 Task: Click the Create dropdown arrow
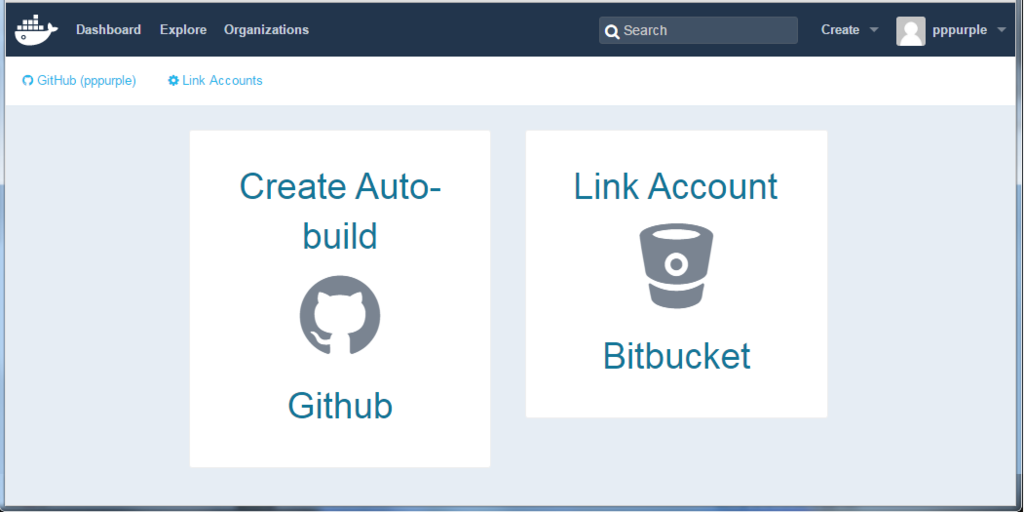pyautogui.click(x=874, y=30)
